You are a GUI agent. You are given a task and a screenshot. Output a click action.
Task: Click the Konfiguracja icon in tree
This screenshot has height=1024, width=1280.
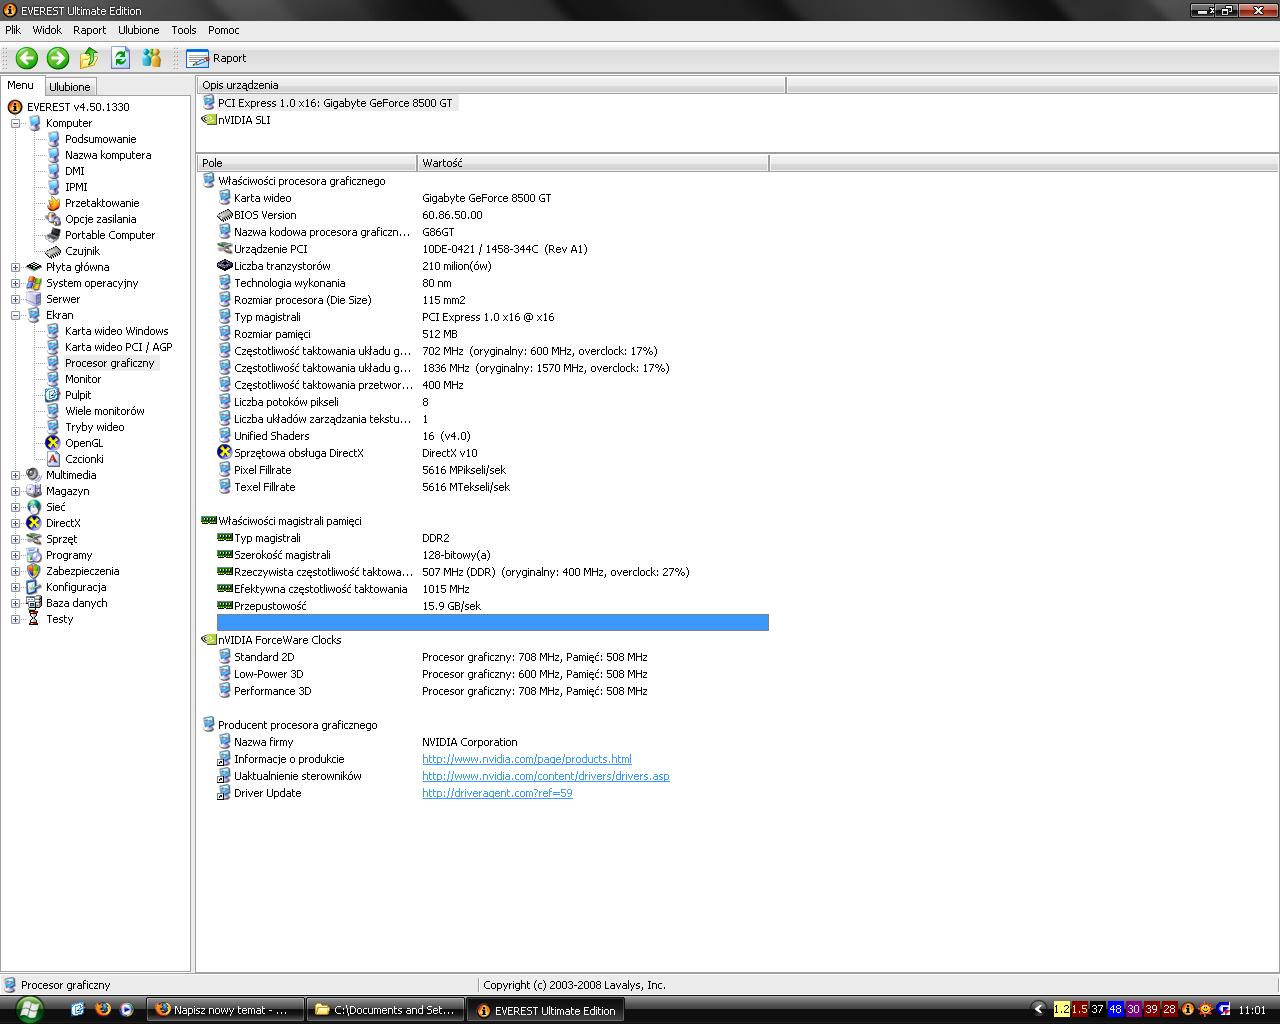(34, 587)
